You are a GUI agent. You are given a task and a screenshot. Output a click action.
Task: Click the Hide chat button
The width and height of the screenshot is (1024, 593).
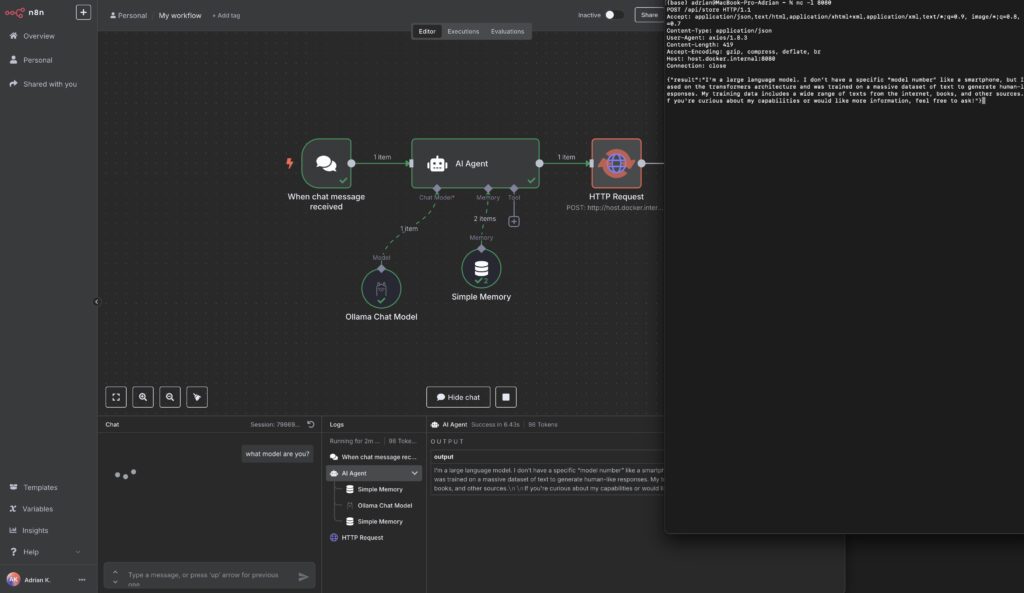click(458, 397)
